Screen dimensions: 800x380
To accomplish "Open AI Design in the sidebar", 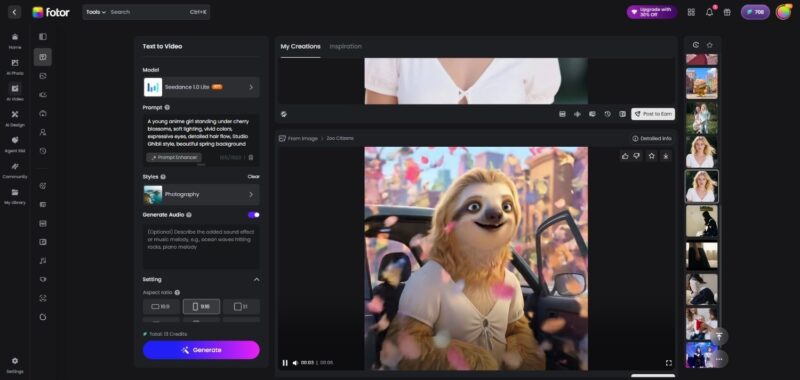I will tap(15, 118).
